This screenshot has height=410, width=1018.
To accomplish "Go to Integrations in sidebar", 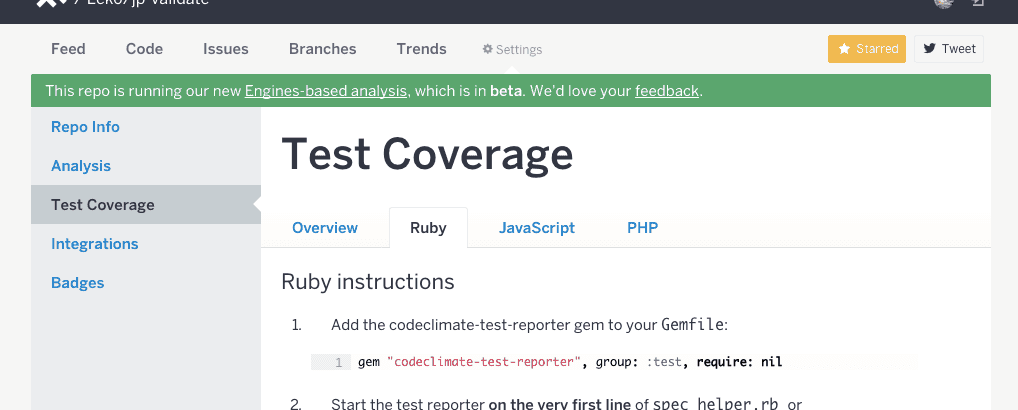I will tap(95, 244).
